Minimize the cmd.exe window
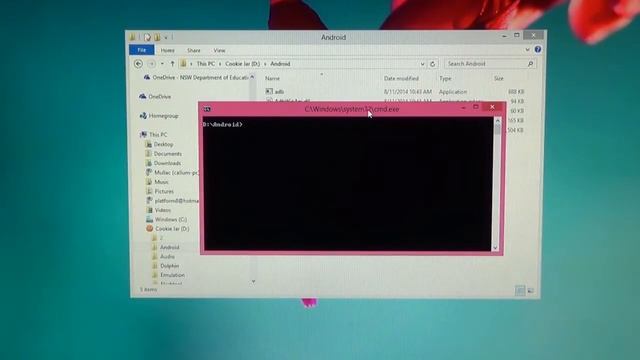The width and height of the screenshot is (640, 360). coord(463,107)
